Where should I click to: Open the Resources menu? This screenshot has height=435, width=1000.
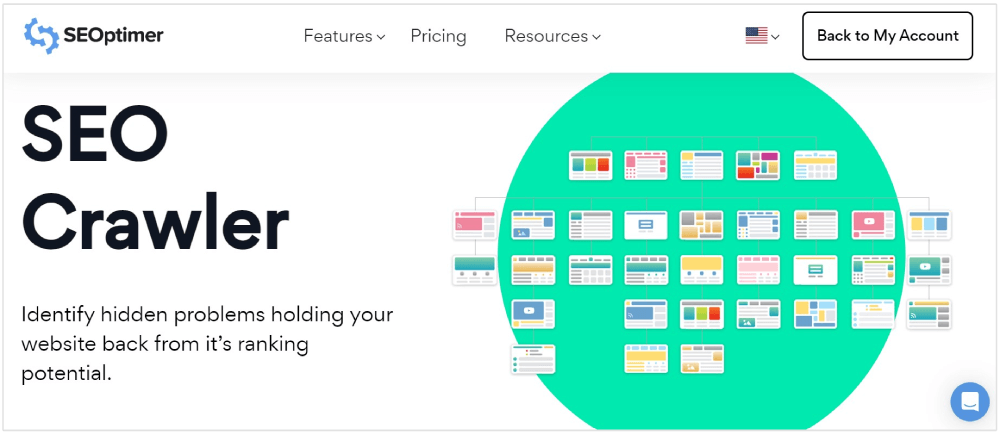point(546,36)
